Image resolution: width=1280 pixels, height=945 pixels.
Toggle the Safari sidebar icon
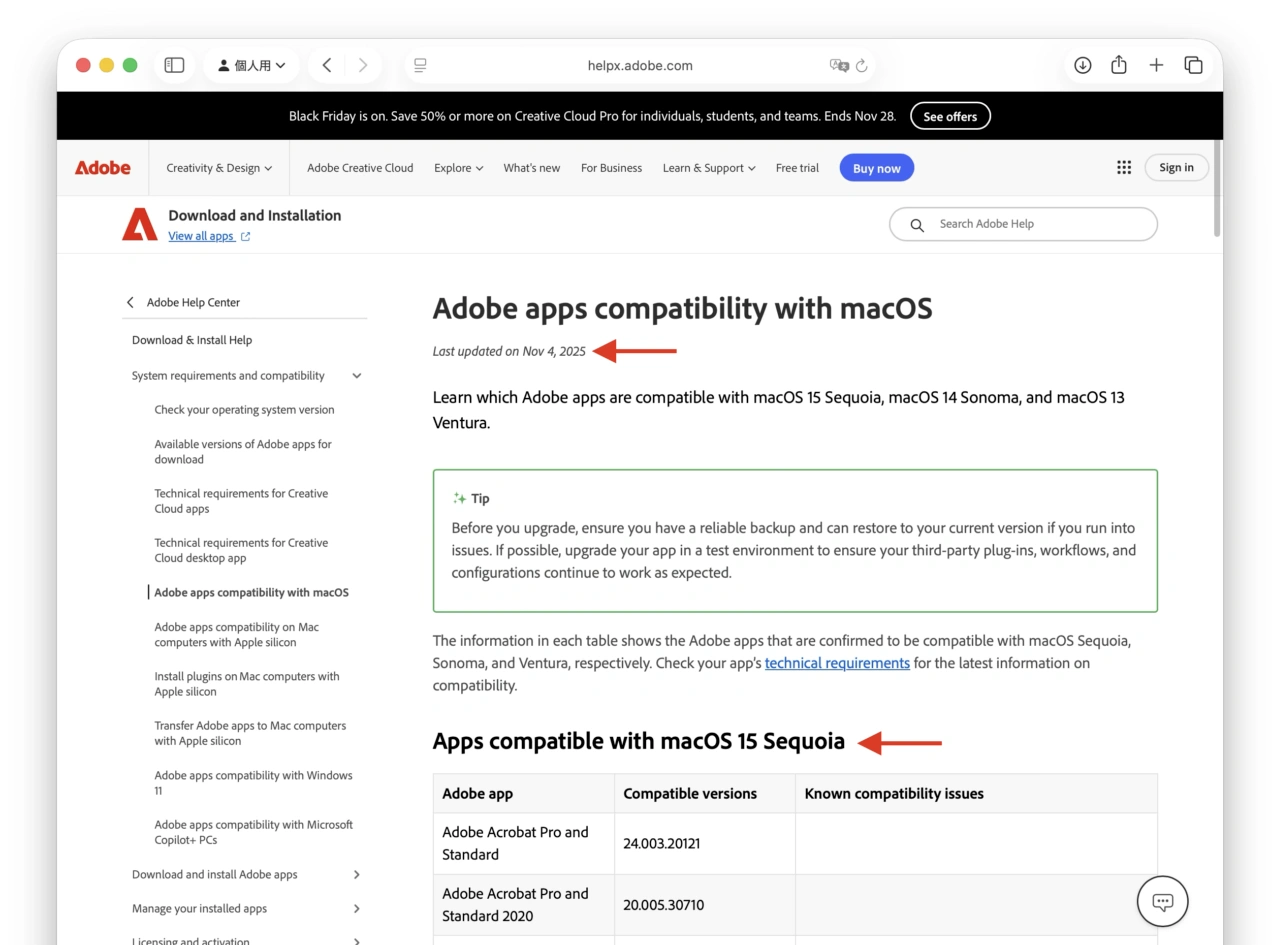[174, 64]
